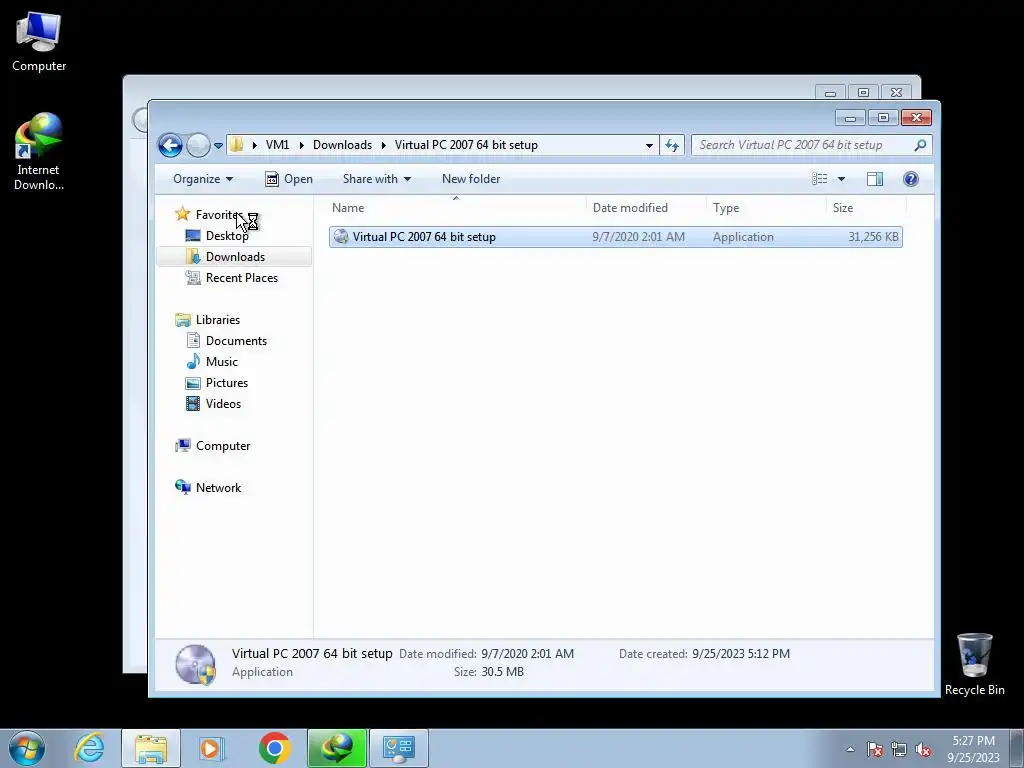Viewport: 1024px width, 768px height.
Task: Change your view icon button
Action: 820,179
